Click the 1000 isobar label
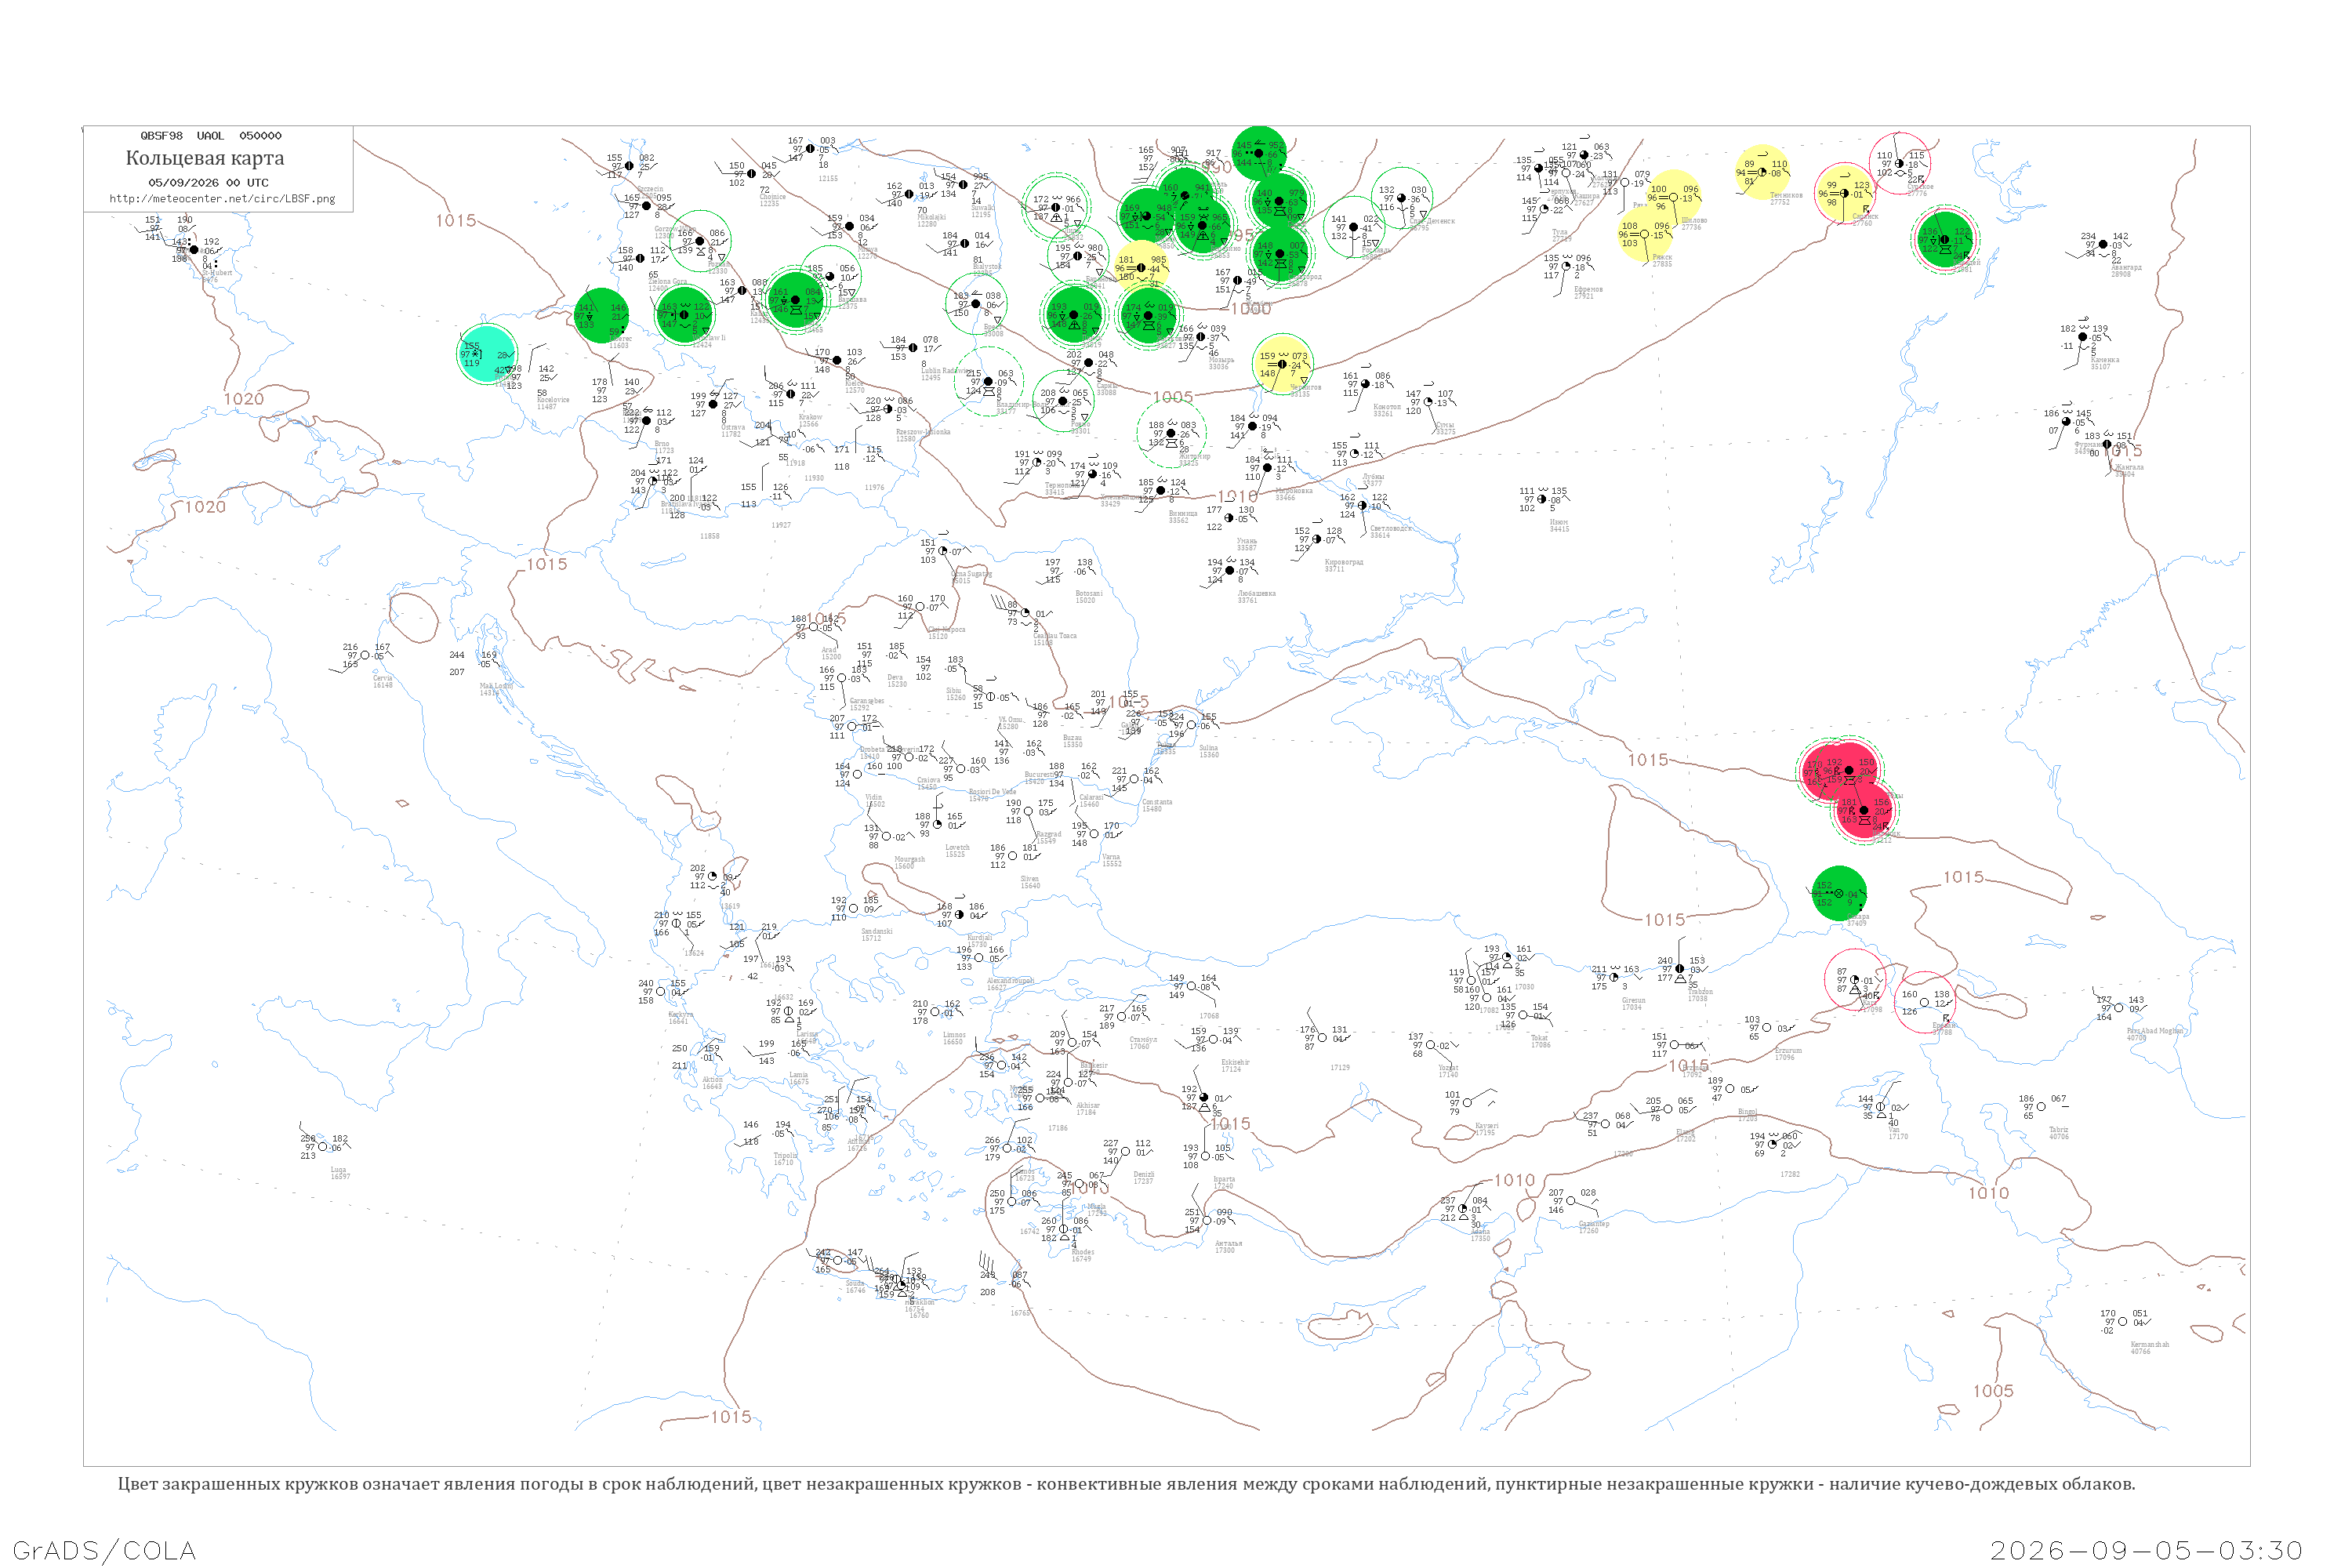 [1250, 309]
